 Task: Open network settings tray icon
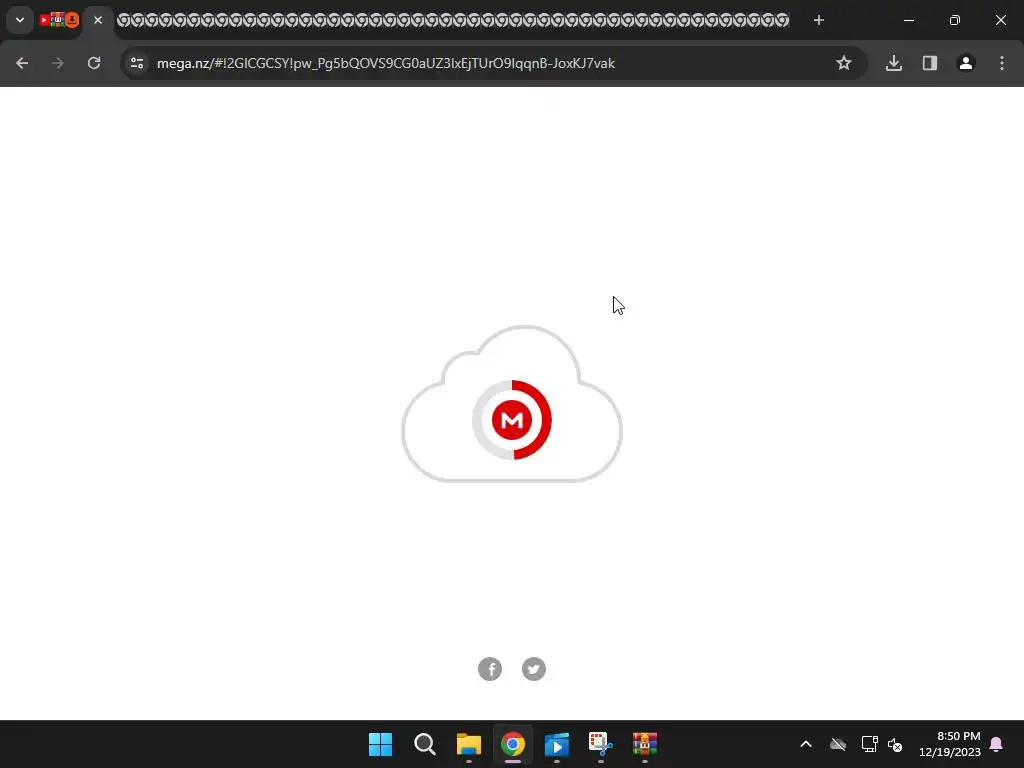click(869, 744)
